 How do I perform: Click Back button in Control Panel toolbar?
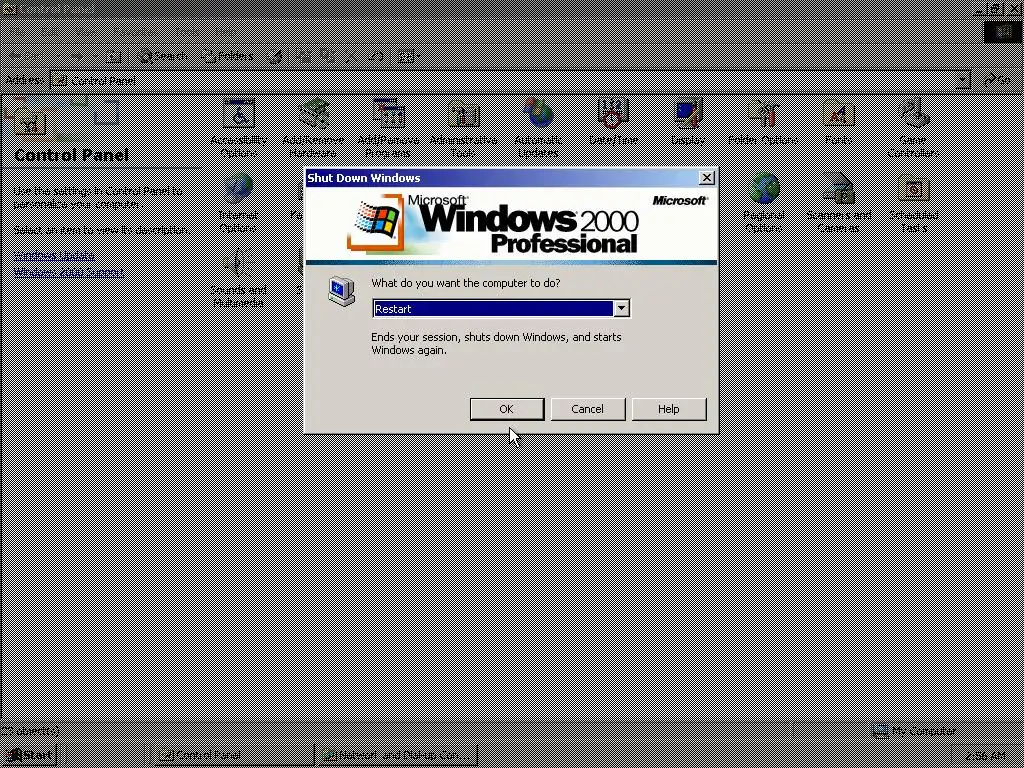26,56
